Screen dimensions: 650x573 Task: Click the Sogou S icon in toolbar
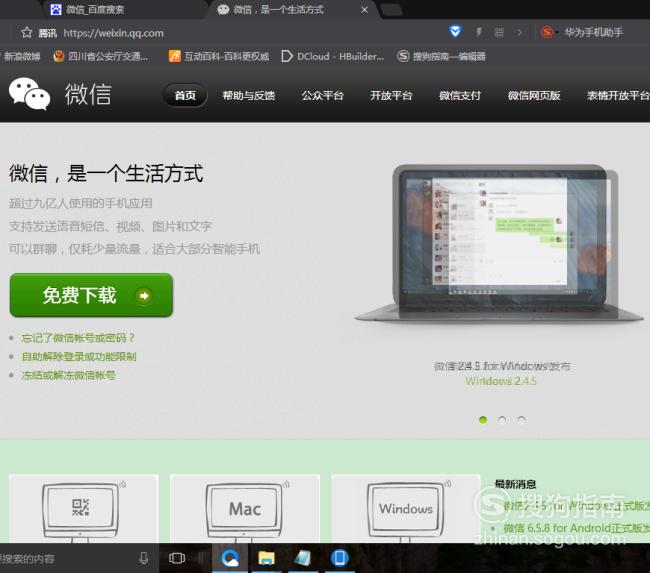(x=547, y=32)
